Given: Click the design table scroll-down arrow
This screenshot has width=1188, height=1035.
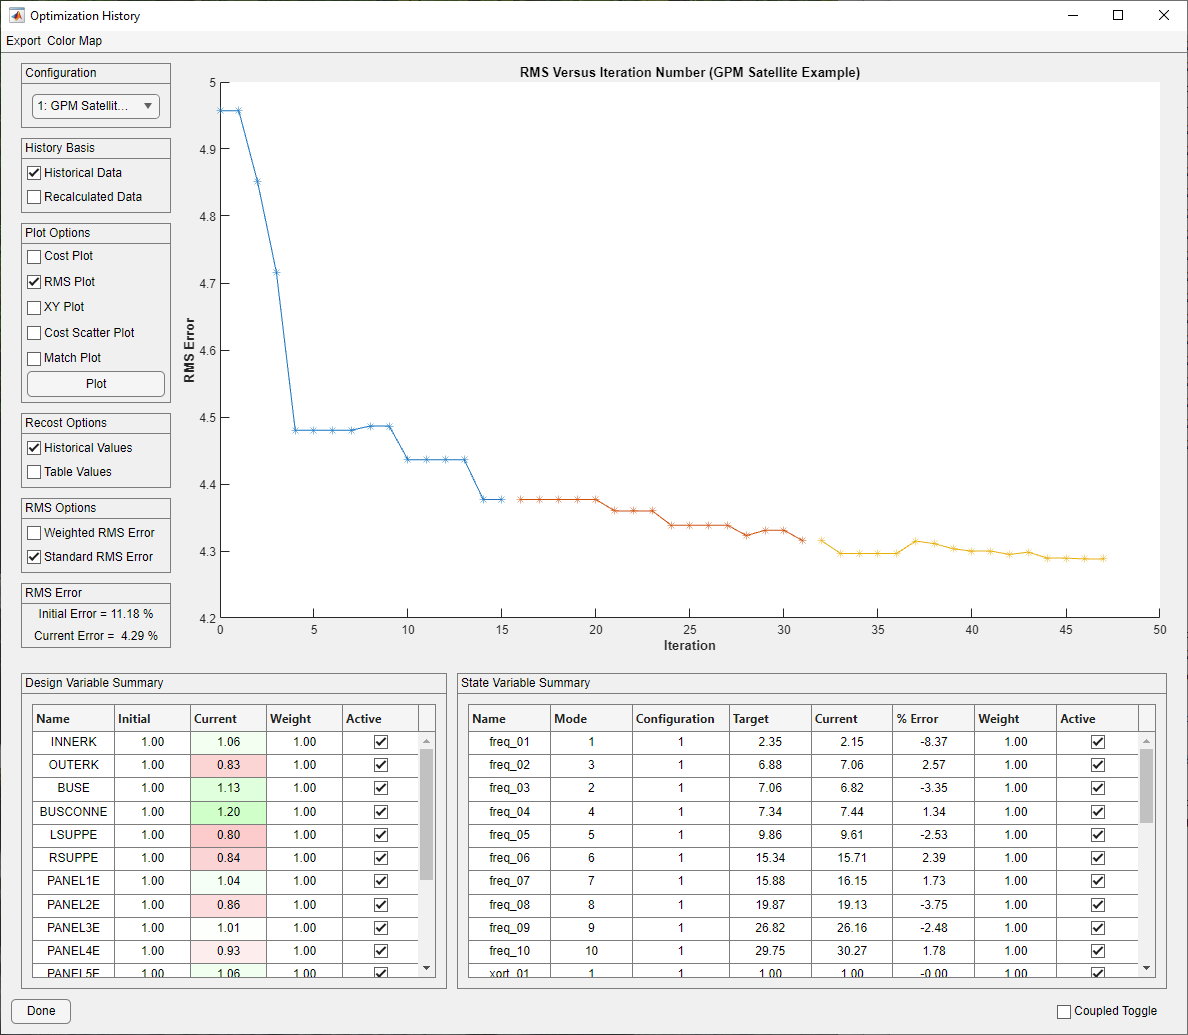Looking at the screenshot, I should [427, 968].
